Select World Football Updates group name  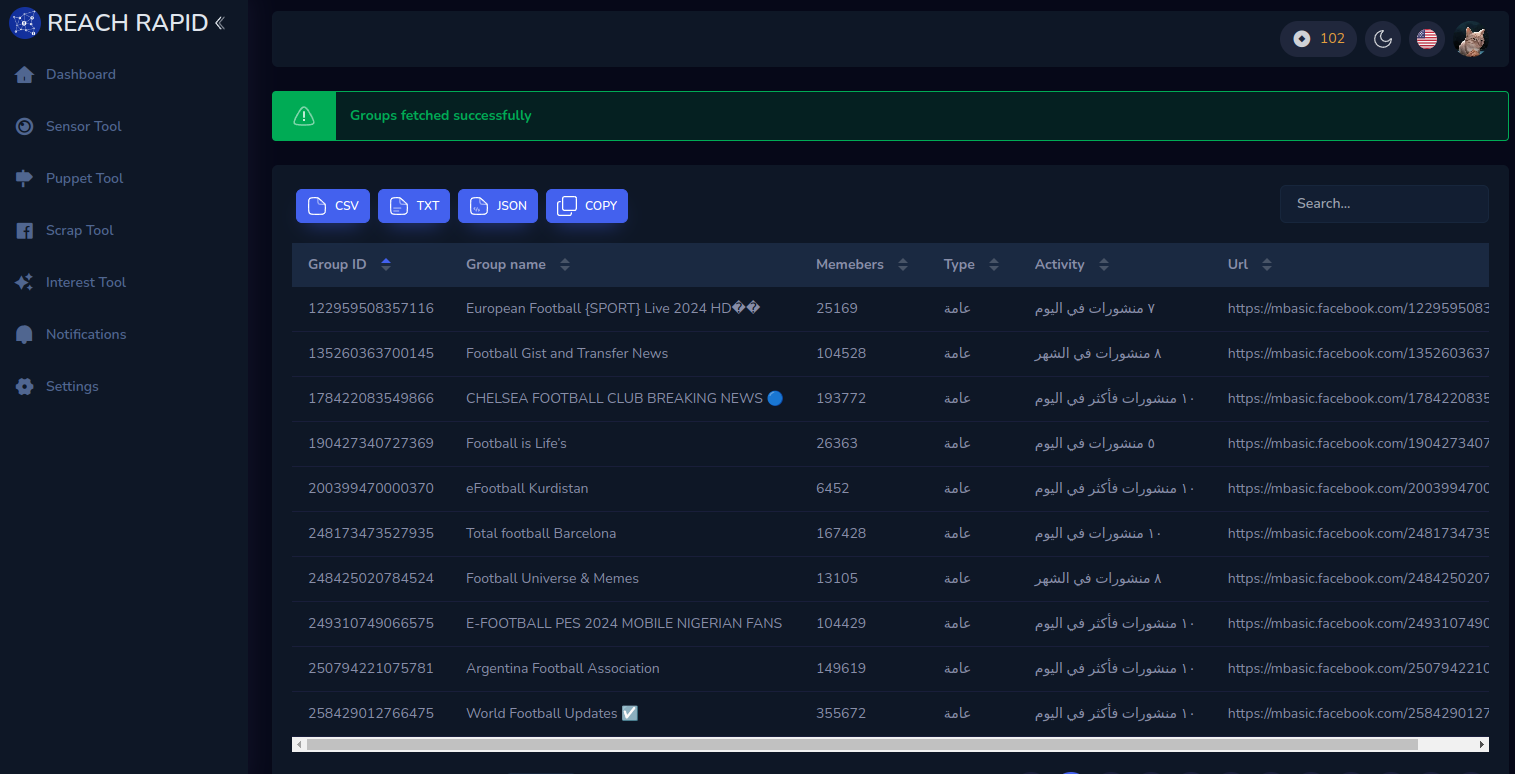[x=552, y=713]
